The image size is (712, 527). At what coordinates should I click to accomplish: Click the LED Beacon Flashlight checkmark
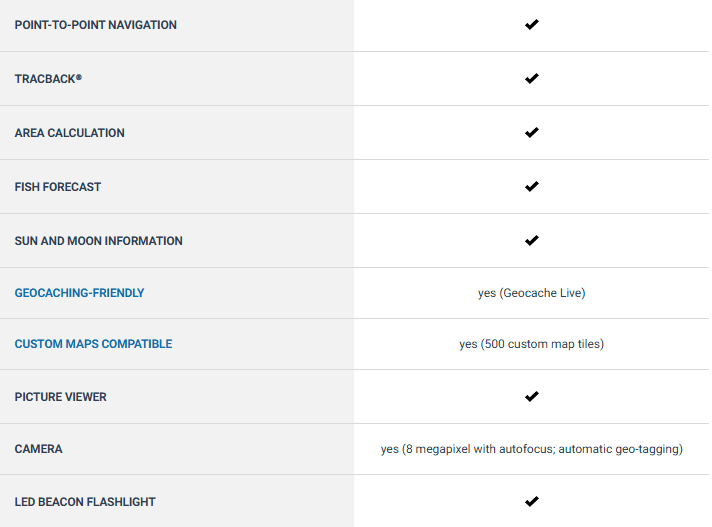(x=531, y=502)
